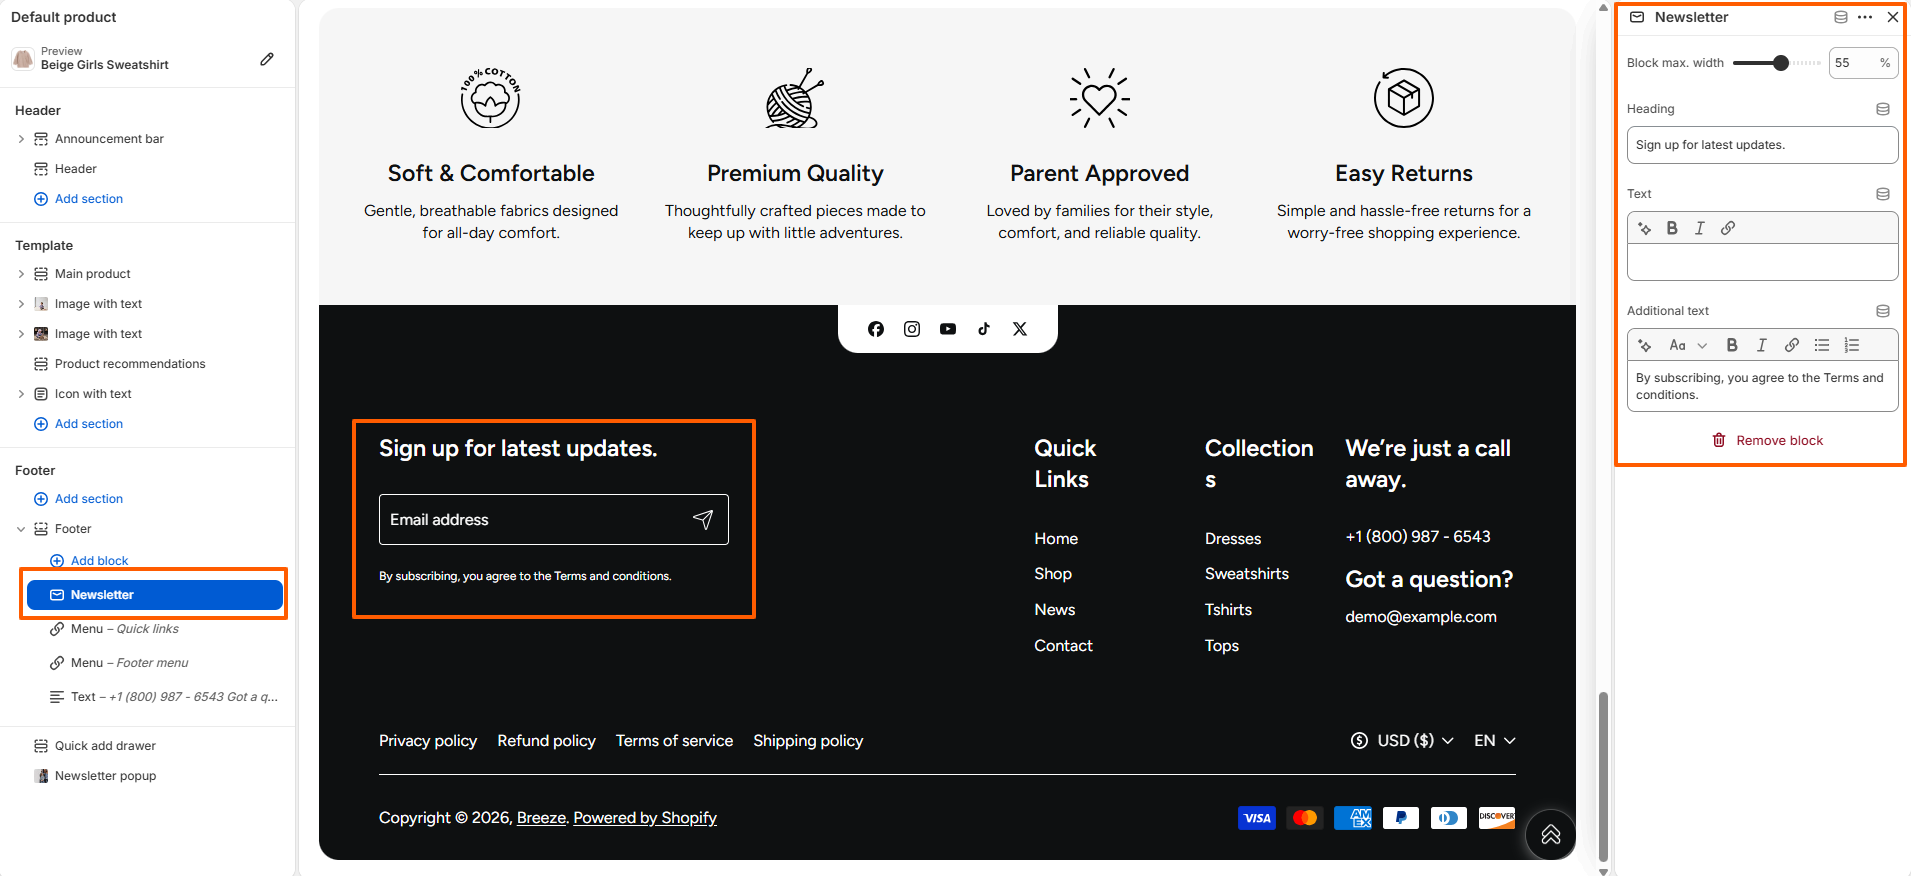Submit email with the paper plane icon

click(x=703, y=519)
